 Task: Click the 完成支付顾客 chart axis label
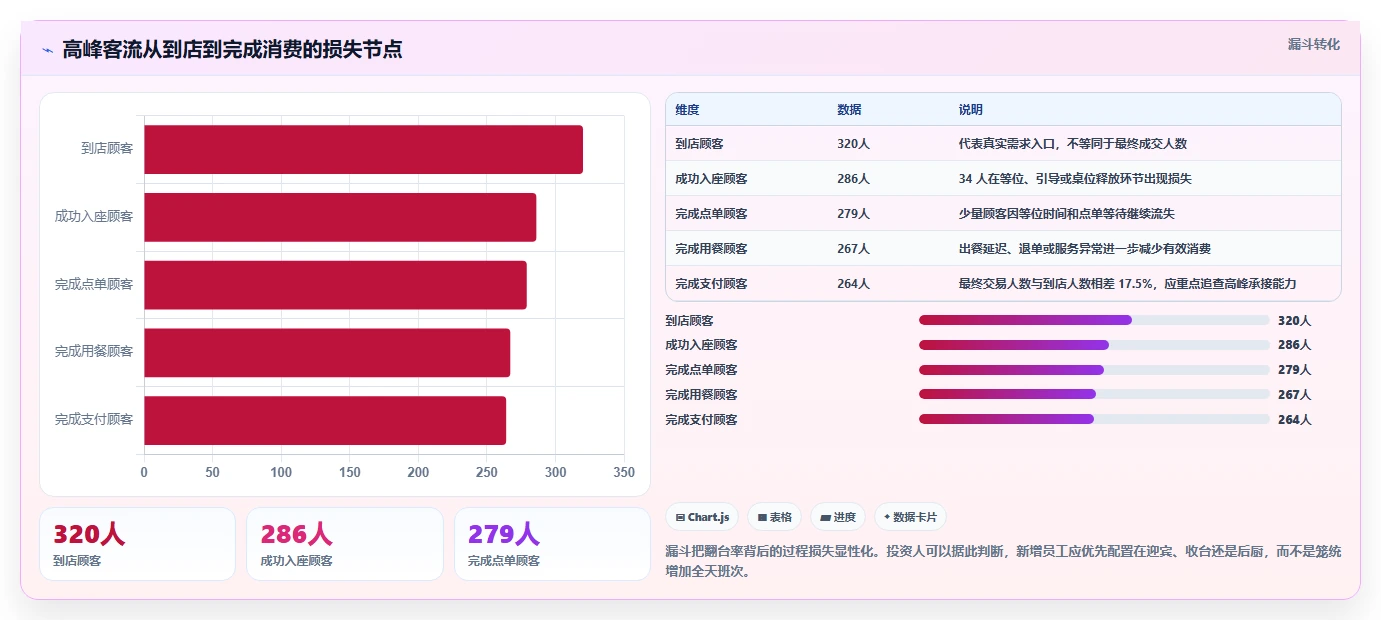[94, 420]
